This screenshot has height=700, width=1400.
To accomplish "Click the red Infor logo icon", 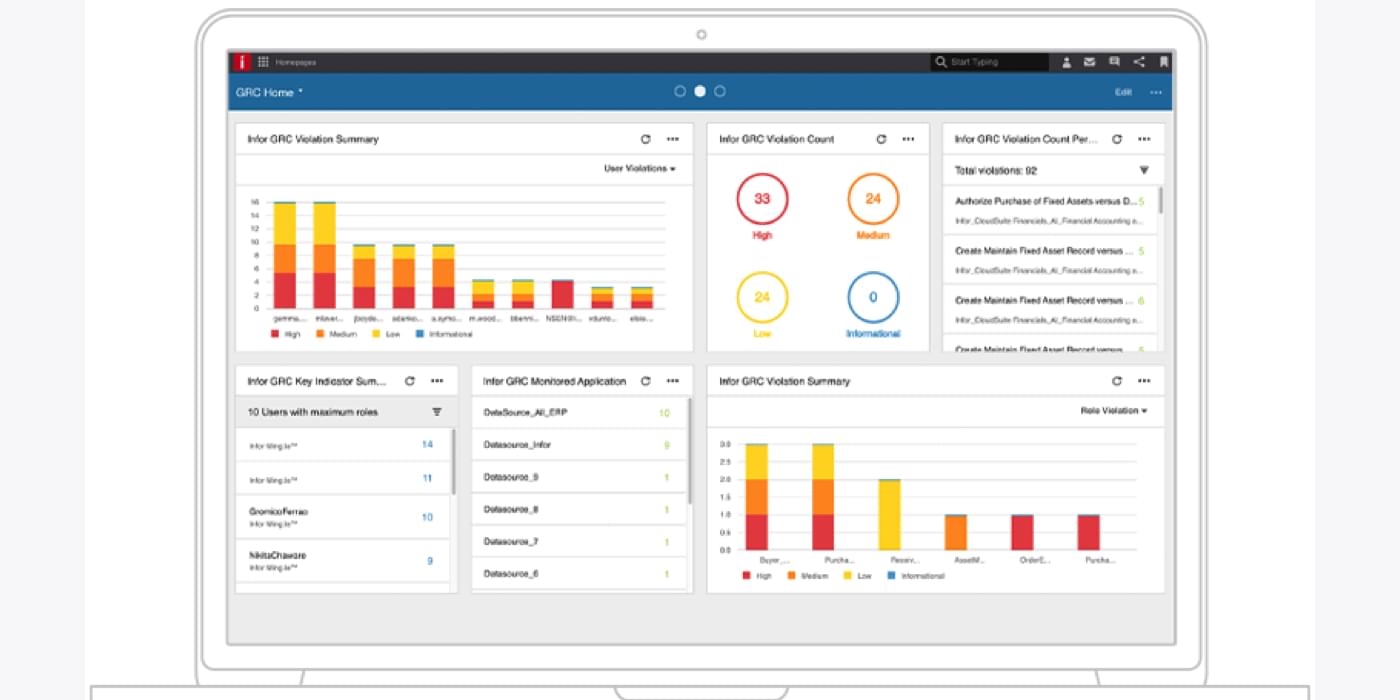I will 241,62.
